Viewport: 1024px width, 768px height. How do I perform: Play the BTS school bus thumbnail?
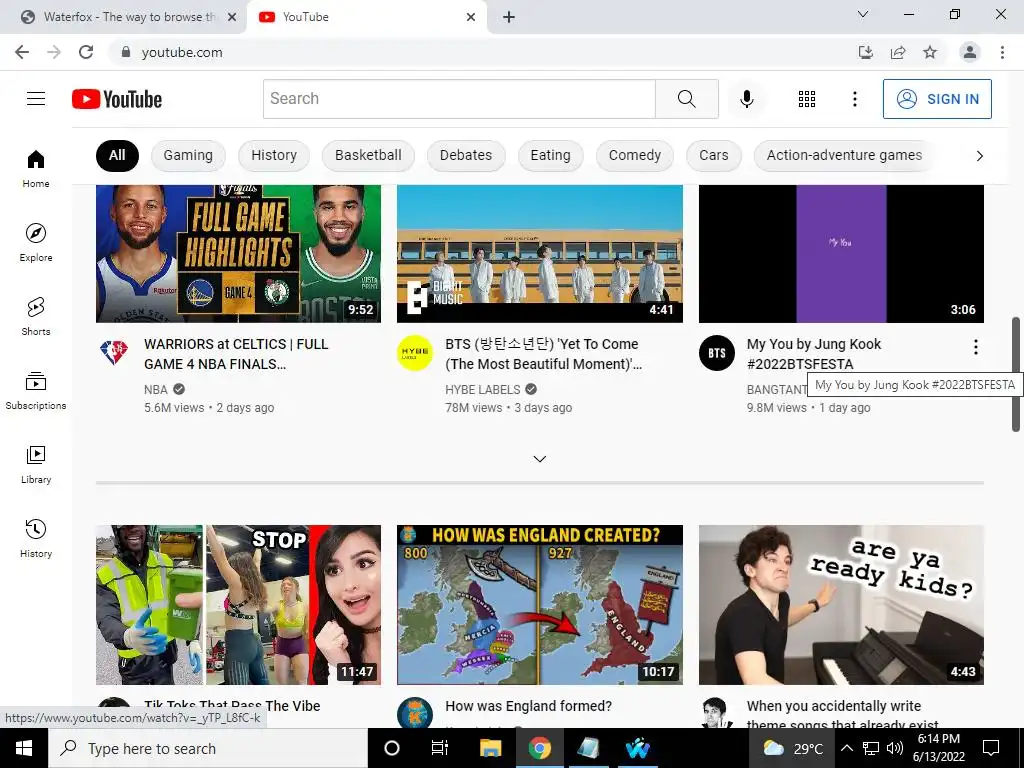pyautogui.click(x=540, y=253)
